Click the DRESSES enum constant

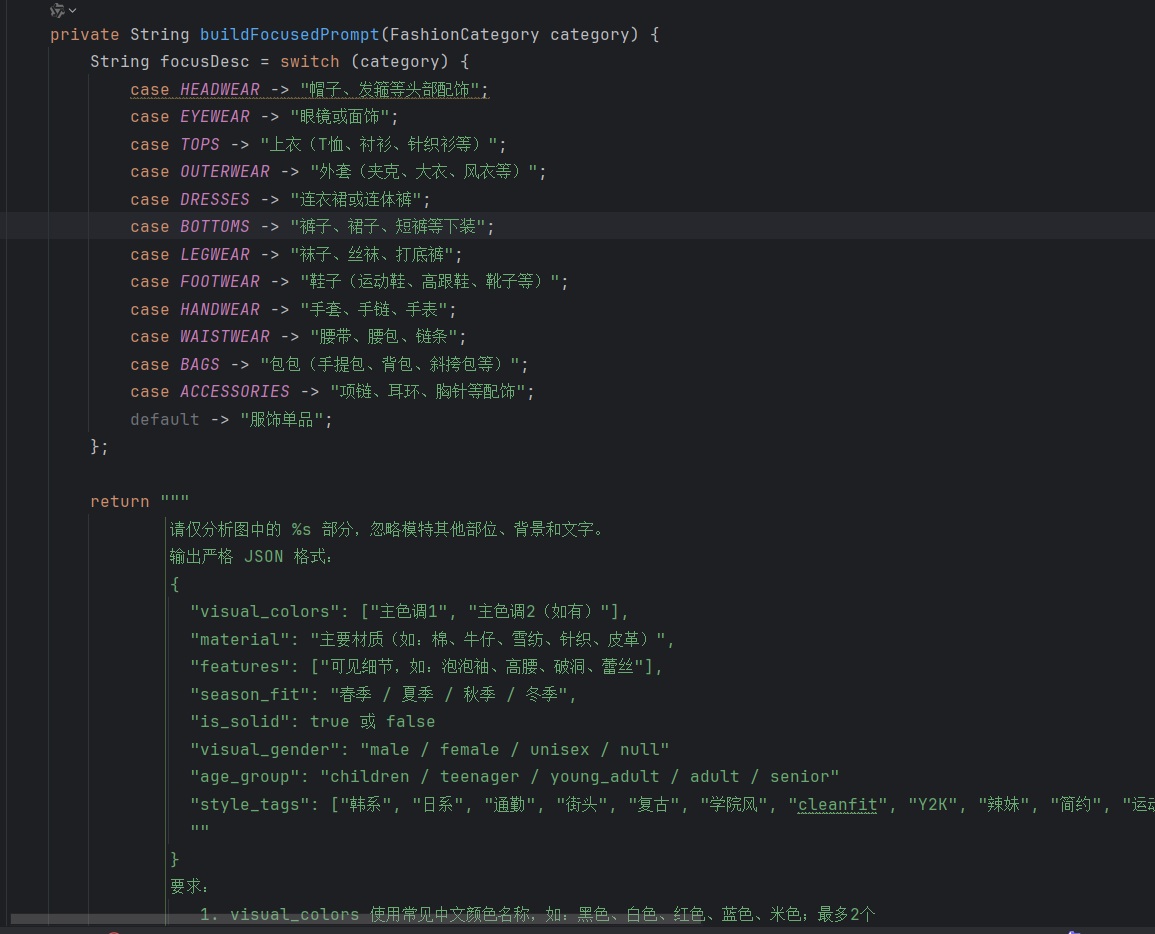pyautogui.click(x=215, y=200)
